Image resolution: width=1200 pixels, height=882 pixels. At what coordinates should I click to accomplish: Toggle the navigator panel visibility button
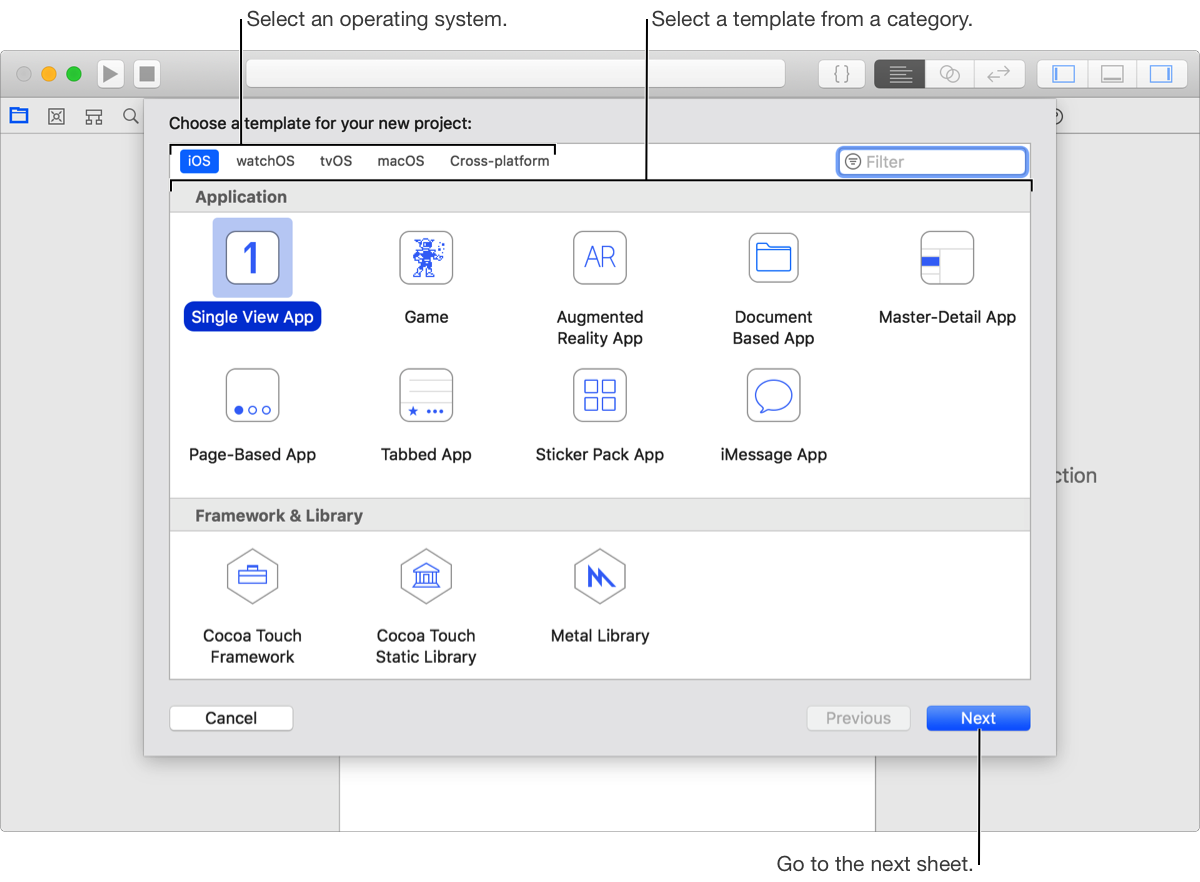pos(1064,74)
